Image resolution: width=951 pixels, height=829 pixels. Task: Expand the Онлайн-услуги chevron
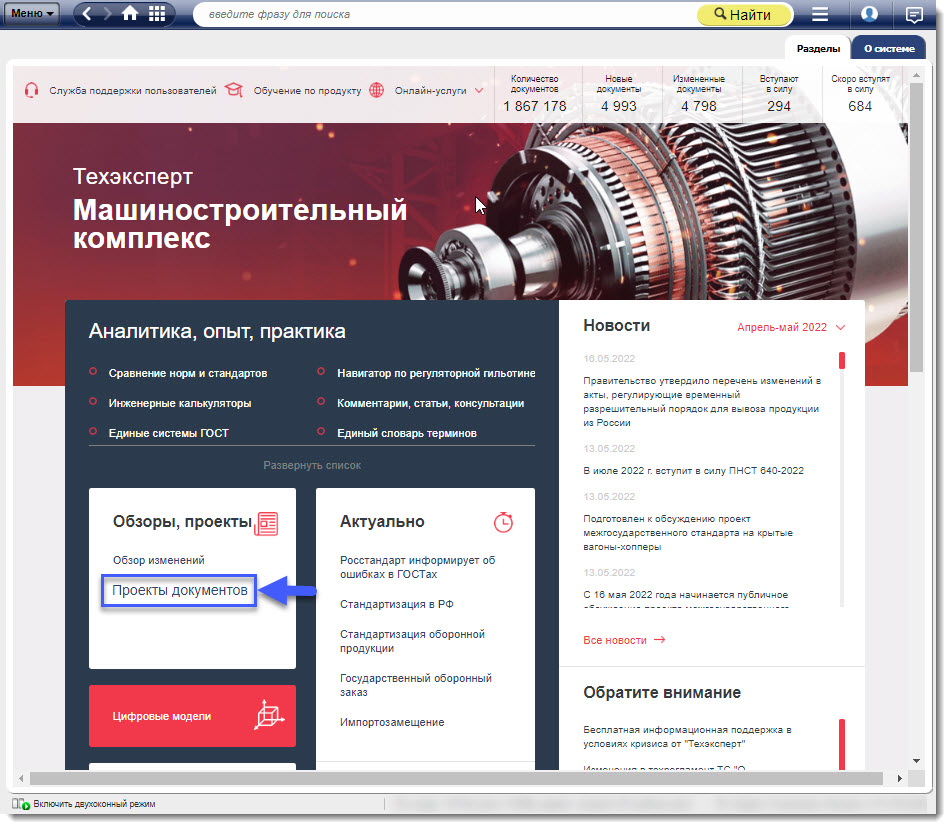pos(479,90)
